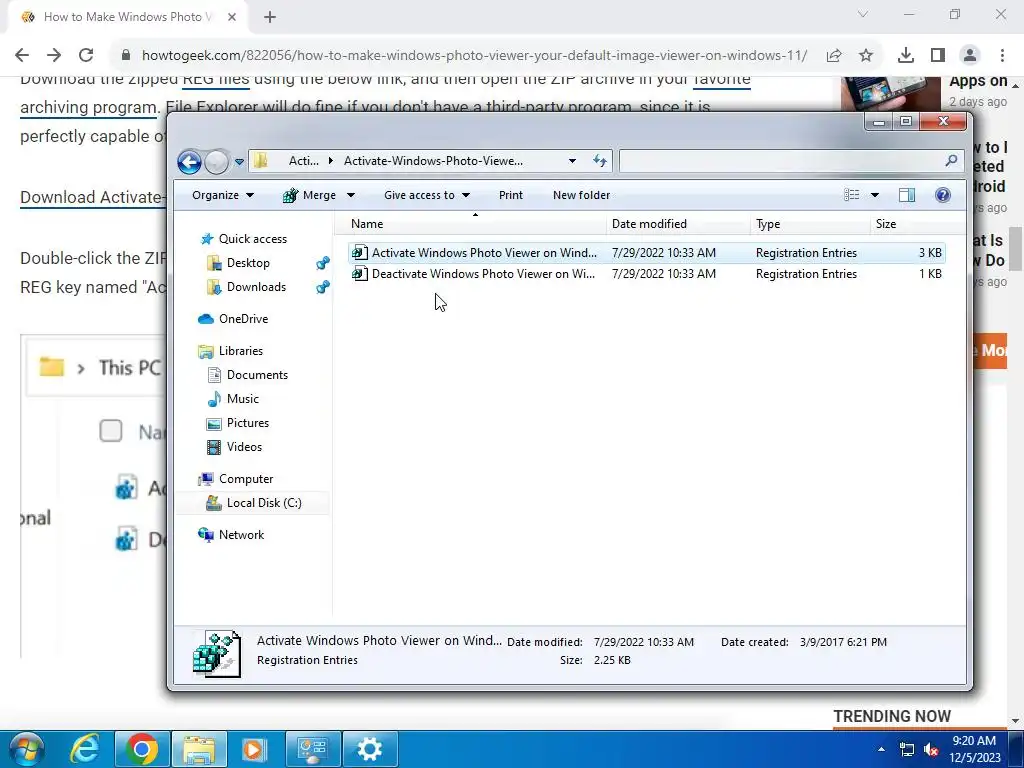
Task: Launch Internet Explorer from taskbar
Action: click(85, 749)
